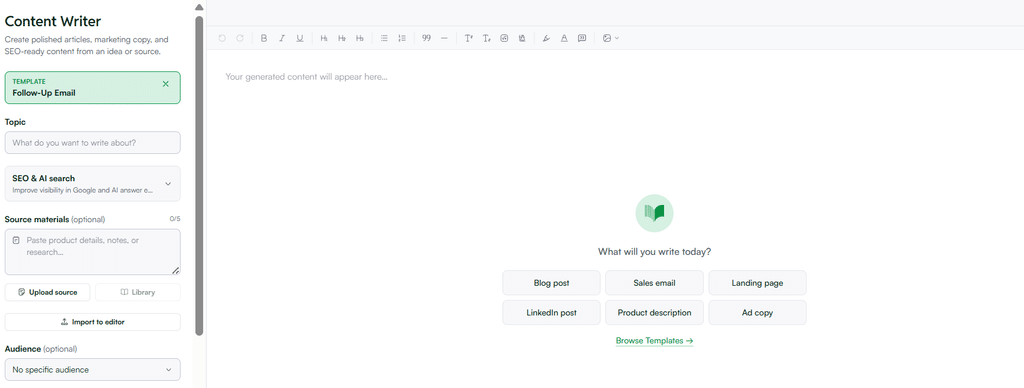Select the highlighter tool
Viewport: 1024px width, 388px height.
click(x=546, y=39)
